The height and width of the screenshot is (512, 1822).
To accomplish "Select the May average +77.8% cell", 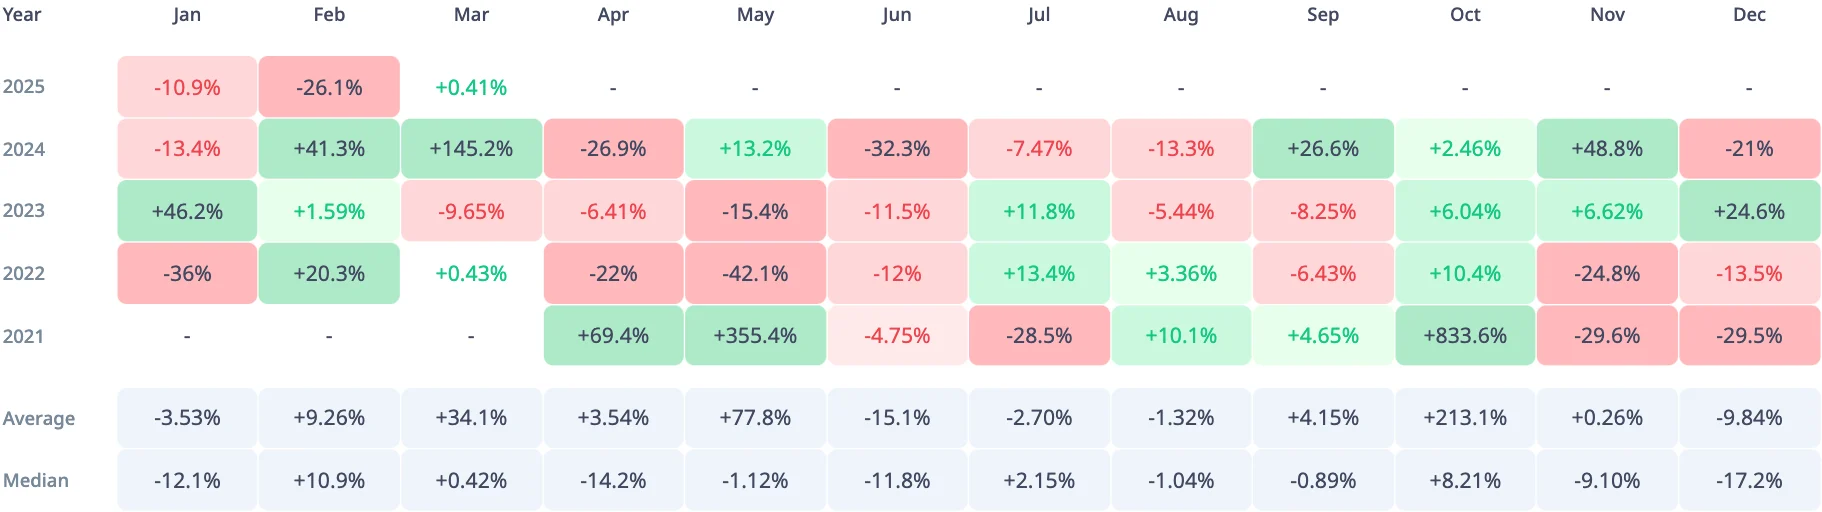I will [755, 418].
